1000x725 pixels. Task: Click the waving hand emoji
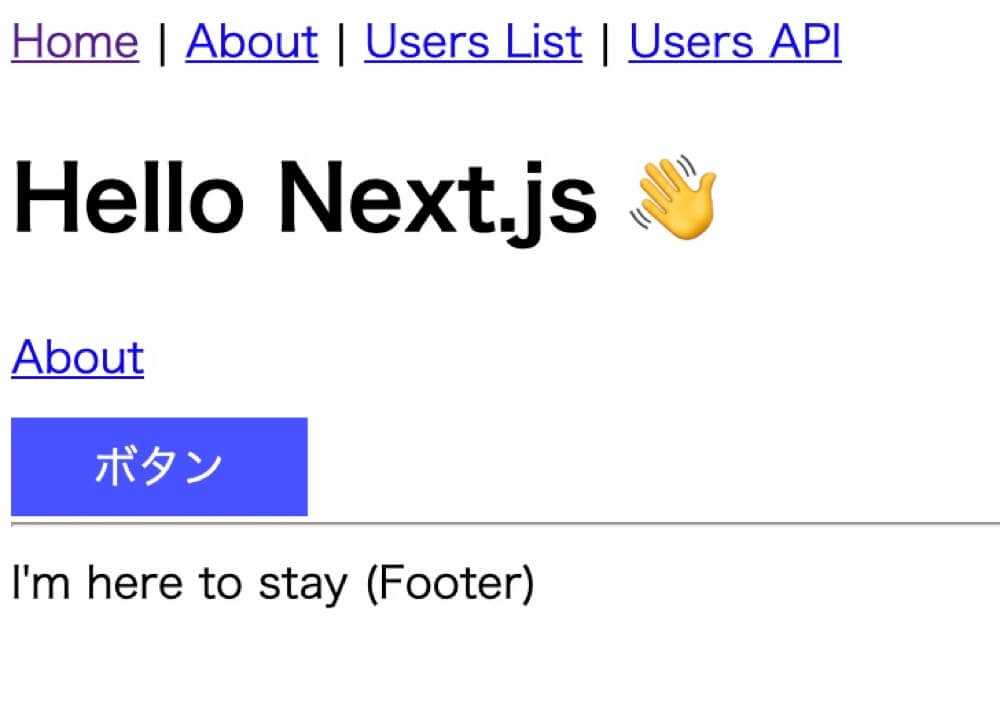(x=675, y=196)
